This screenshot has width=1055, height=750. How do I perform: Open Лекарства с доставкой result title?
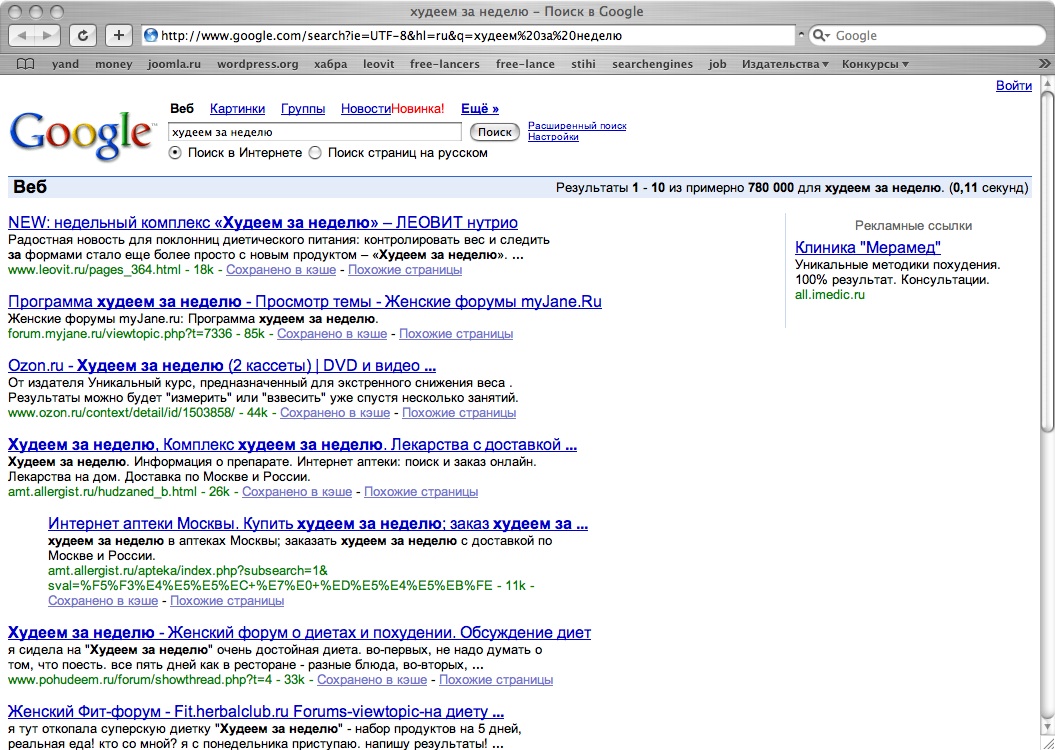(293, 445)
